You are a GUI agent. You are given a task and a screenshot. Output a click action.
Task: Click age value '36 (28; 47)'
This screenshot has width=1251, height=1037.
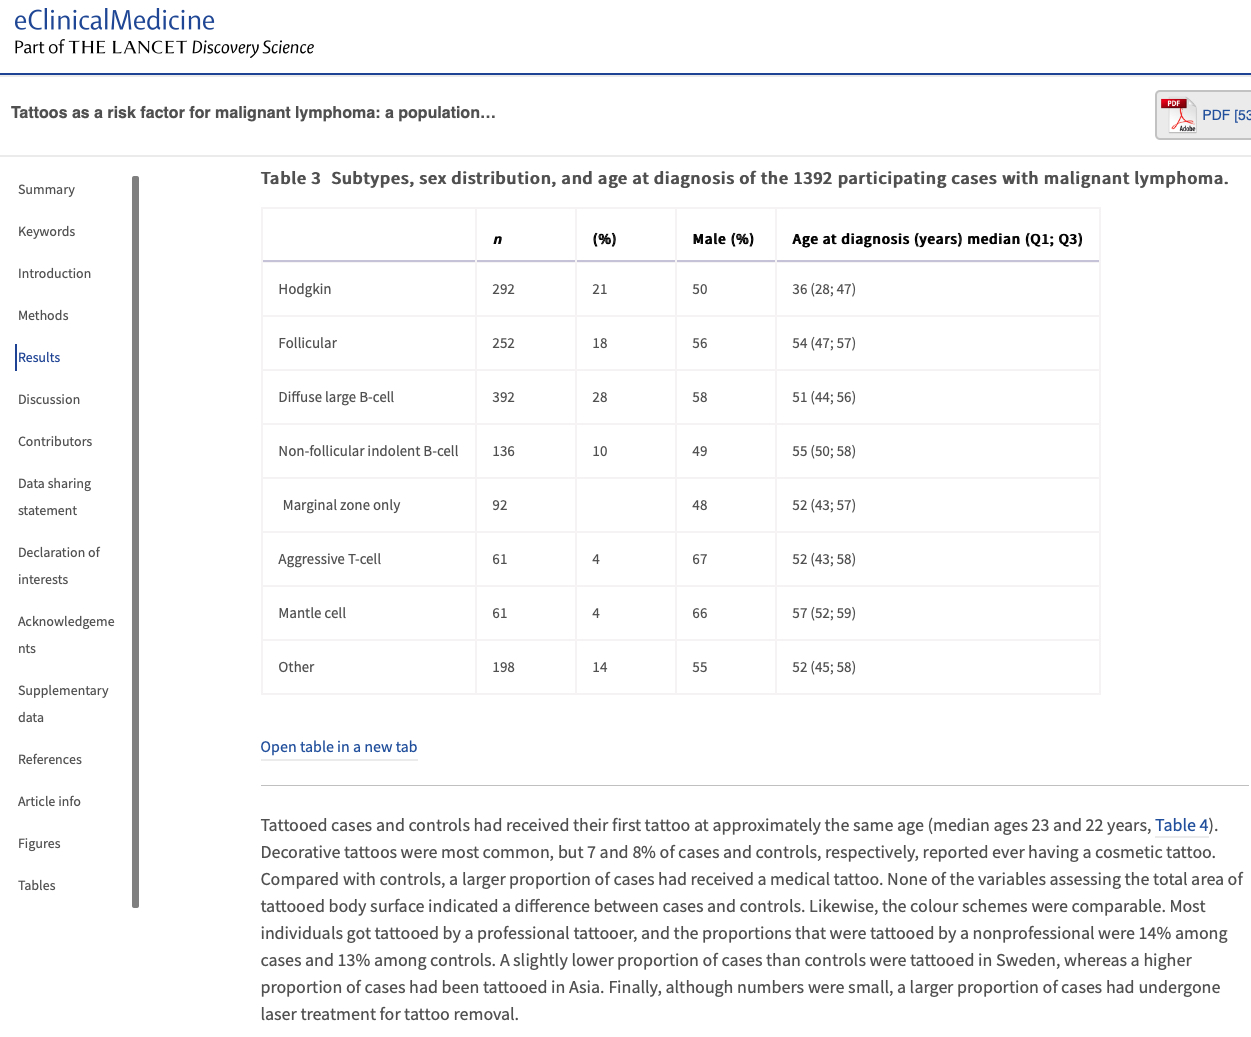click(x=824, y=289)
